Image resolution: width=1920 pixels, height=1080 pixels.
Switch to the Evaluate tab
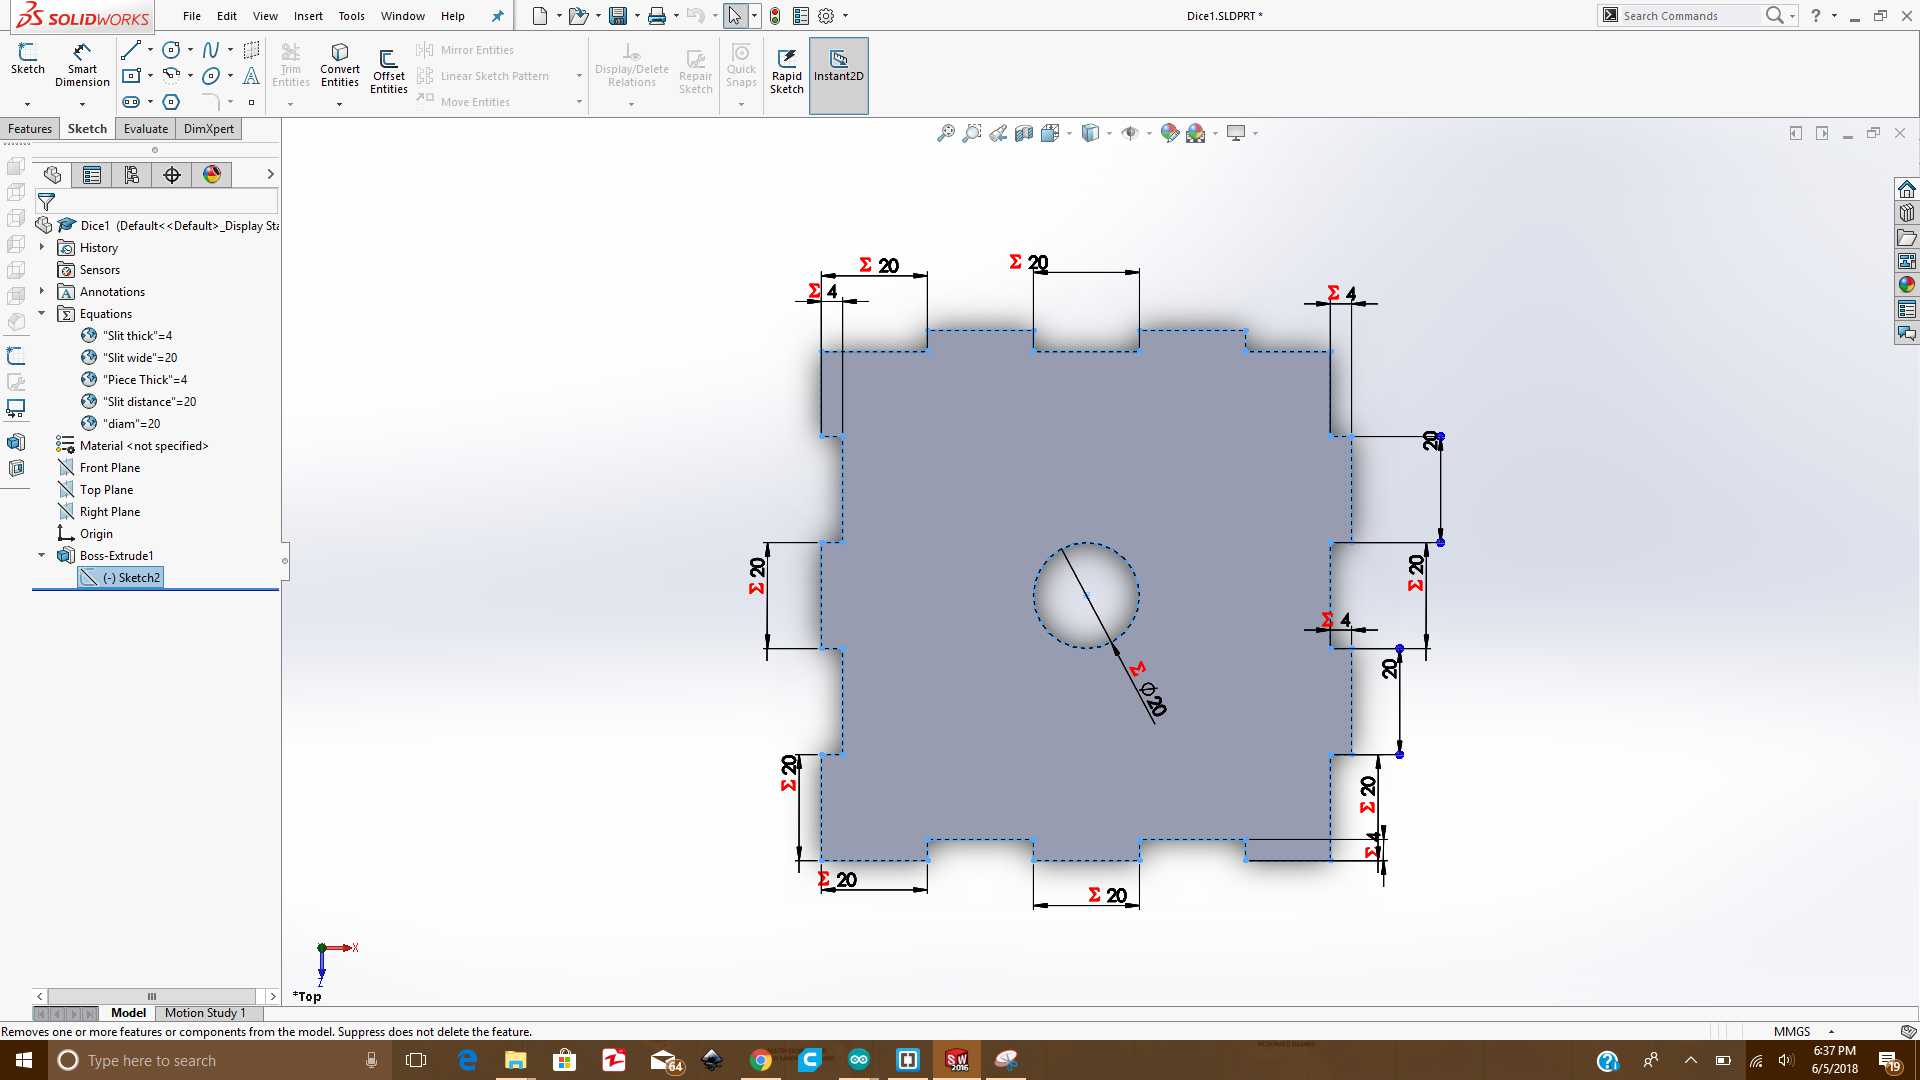click(146, 129)
